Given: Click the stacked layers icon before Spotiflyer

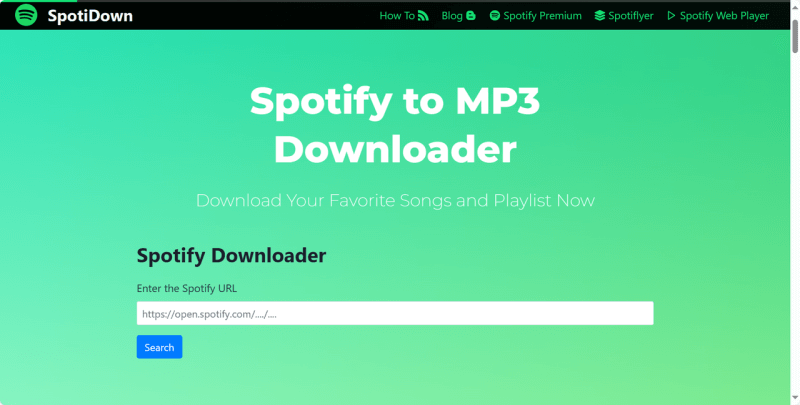Looking at the screenshot, I should [600, 16].
